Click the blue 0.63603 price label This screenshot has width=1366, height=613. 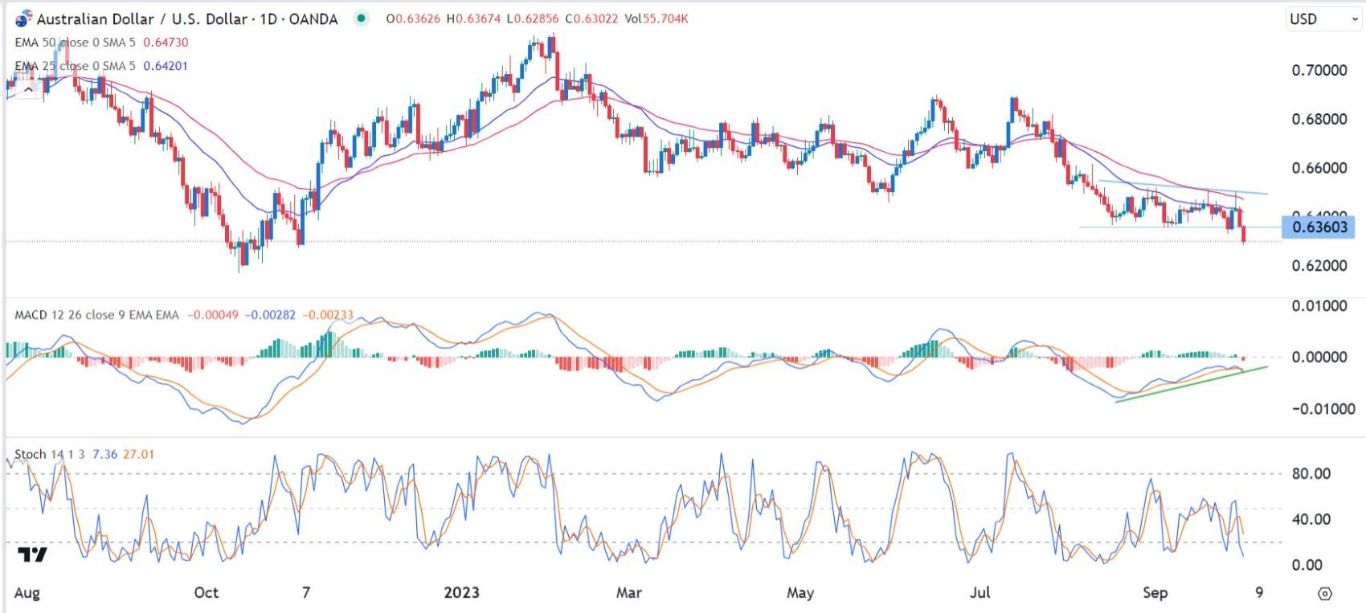coord(1320,227)
